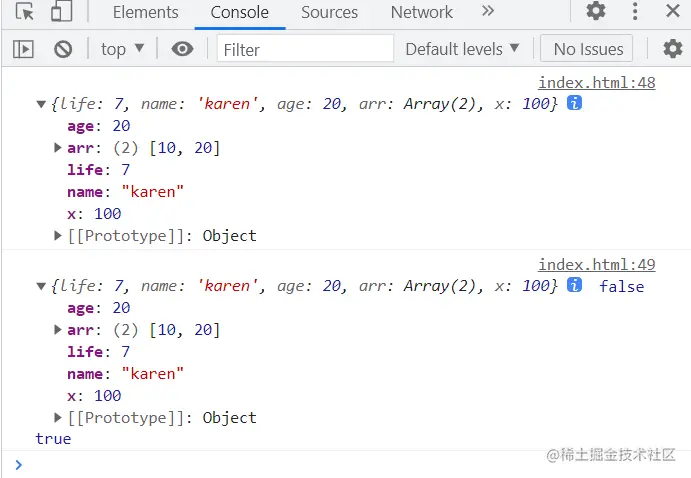
Task: Click the info icon beside second object
Action: click(574, 285)
